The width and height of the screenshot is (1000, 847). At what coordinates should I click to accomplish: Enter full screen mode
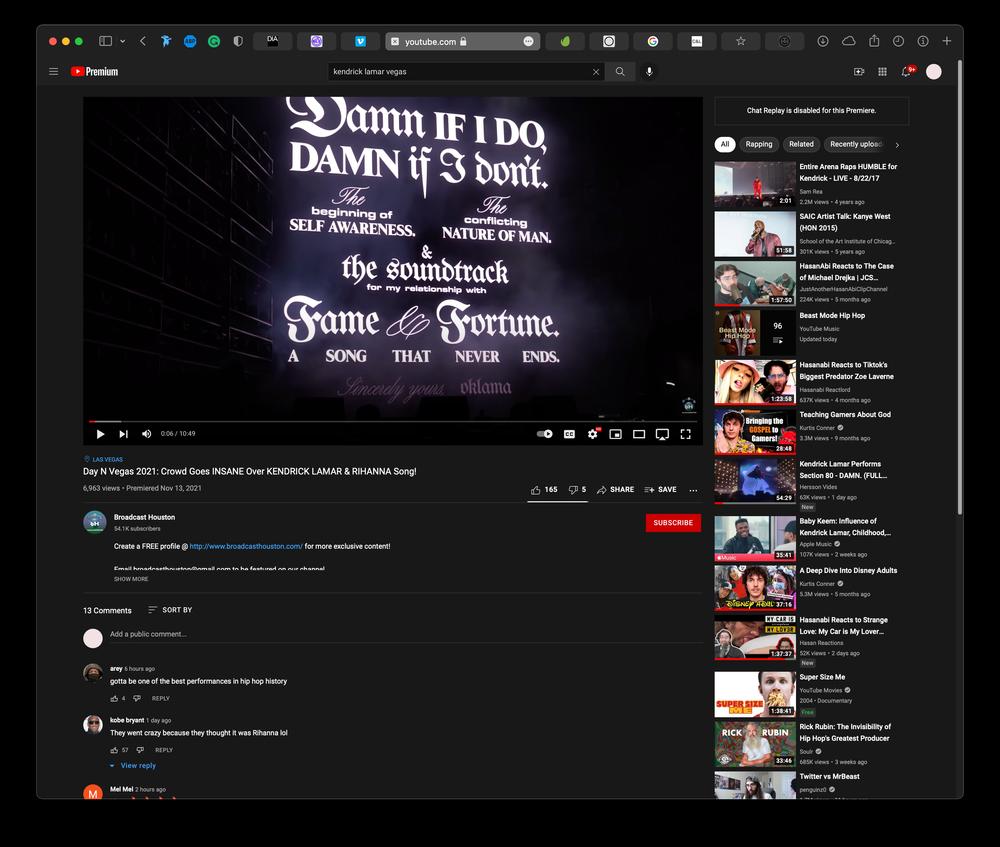[686, 434]
